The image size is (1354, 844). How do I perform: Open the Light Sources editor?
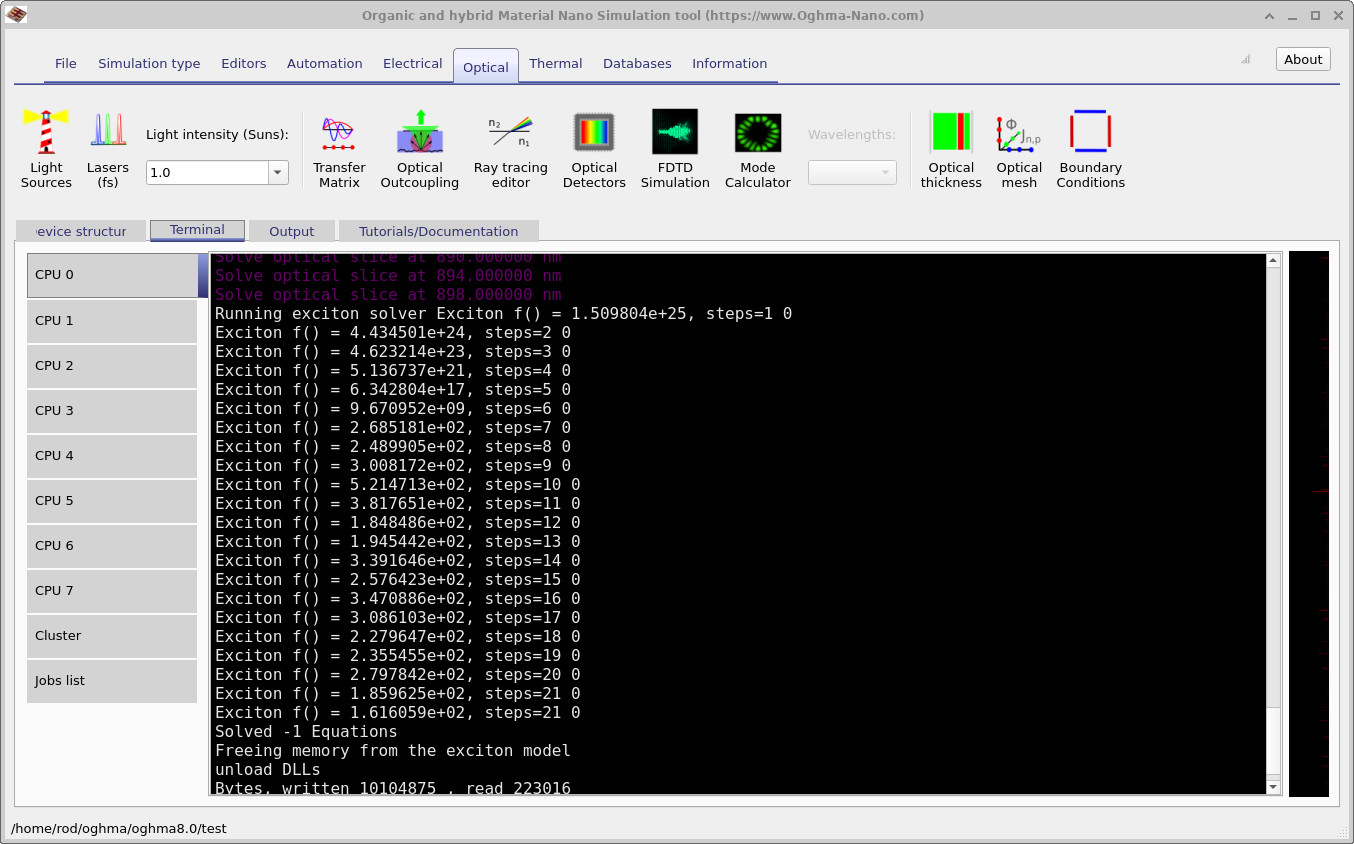(46, 148)
